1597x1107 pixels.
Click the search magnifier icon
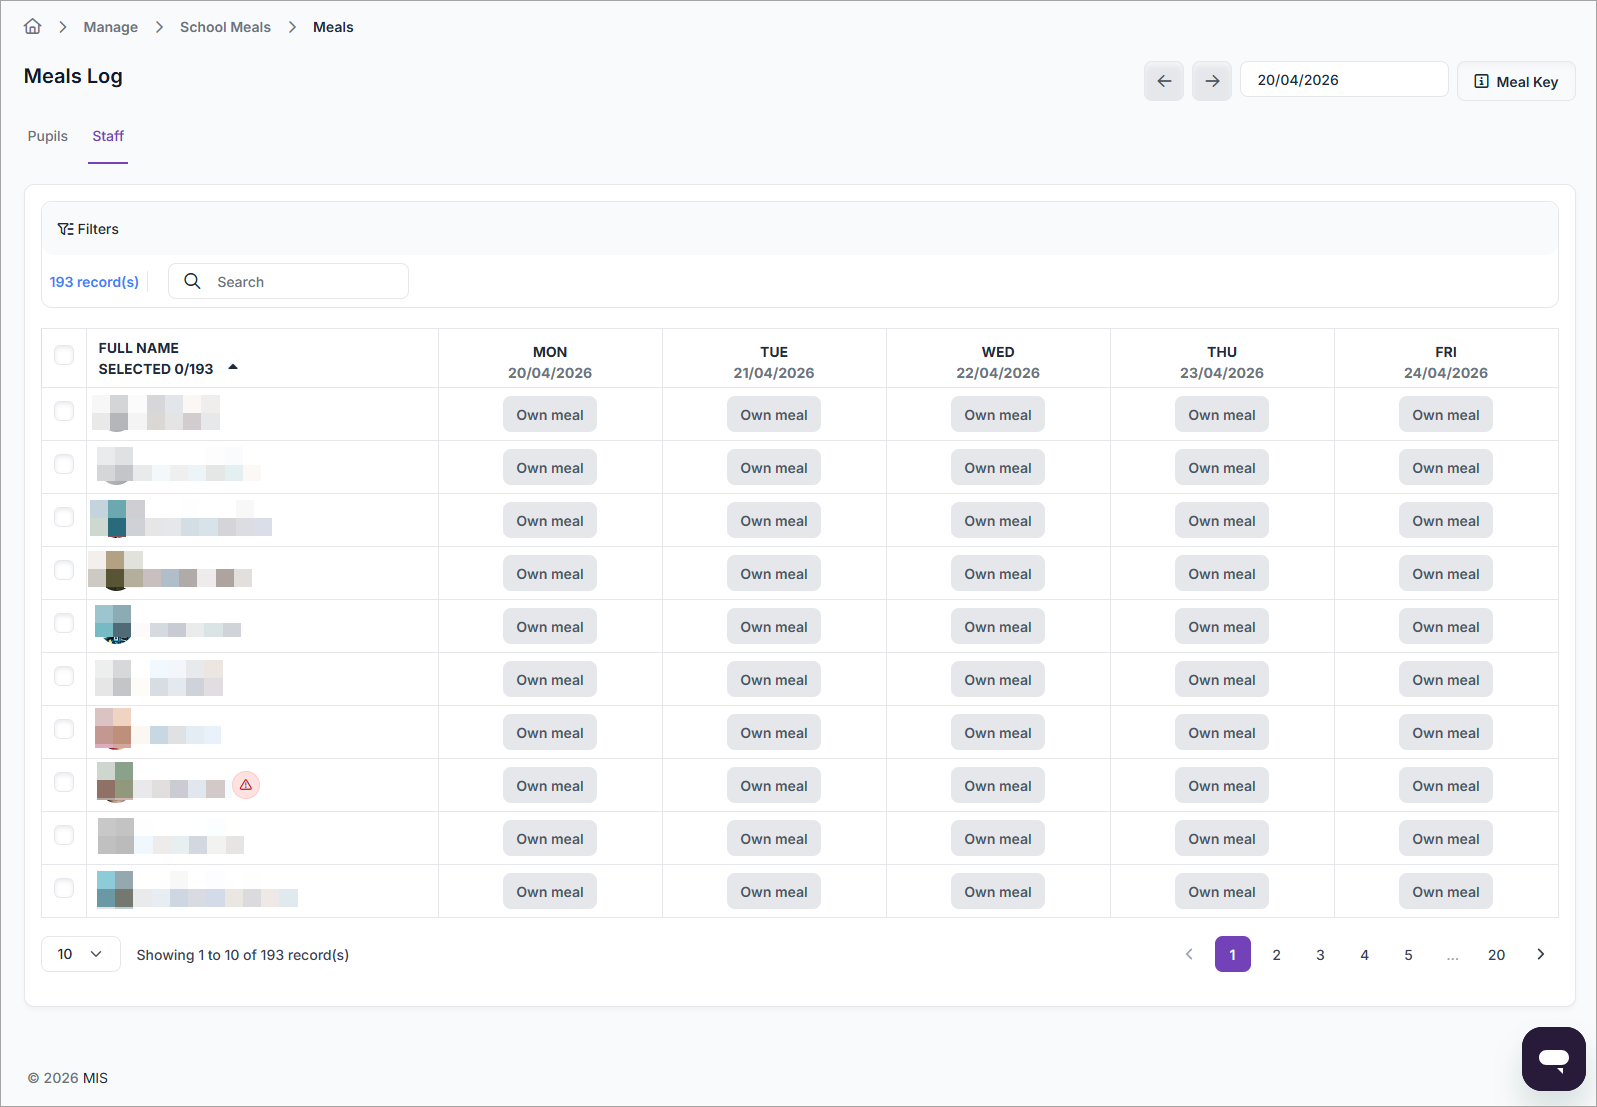(x=193, y=282)
